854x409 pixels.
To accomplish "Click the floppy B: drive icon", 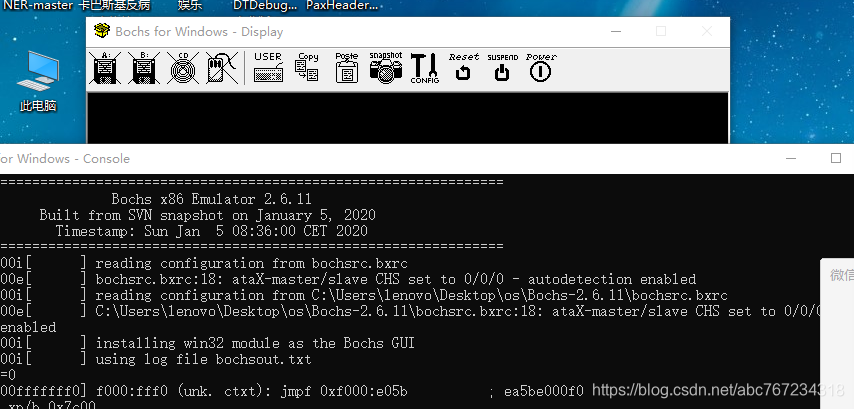I will coord(144,68).
